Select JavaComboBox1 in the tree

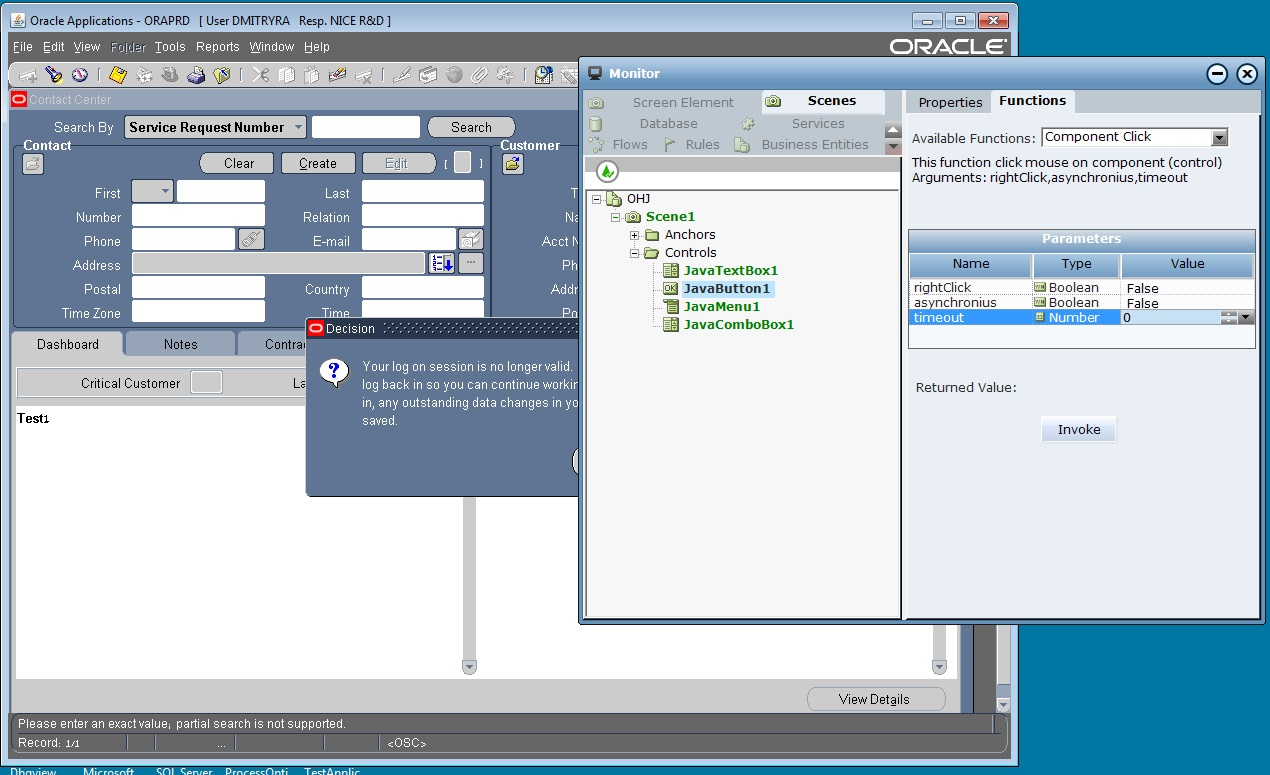coord(738,324)
